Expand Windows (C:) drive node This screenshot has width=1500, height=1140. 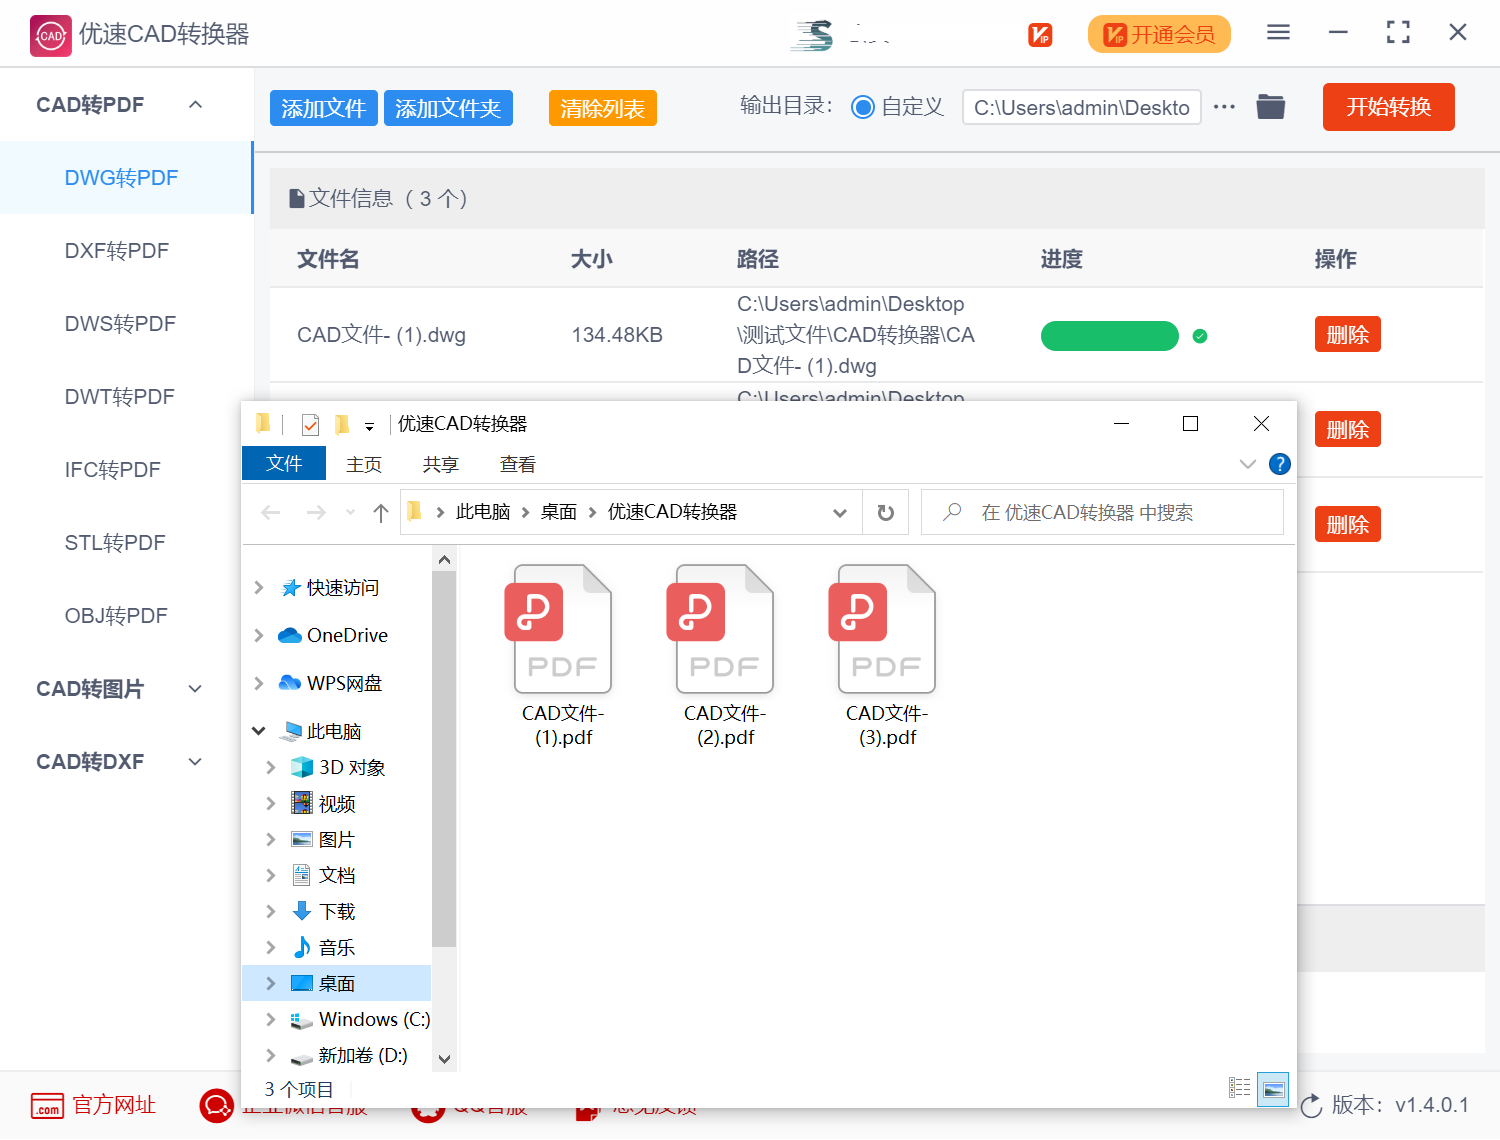tap(271, 1020)
